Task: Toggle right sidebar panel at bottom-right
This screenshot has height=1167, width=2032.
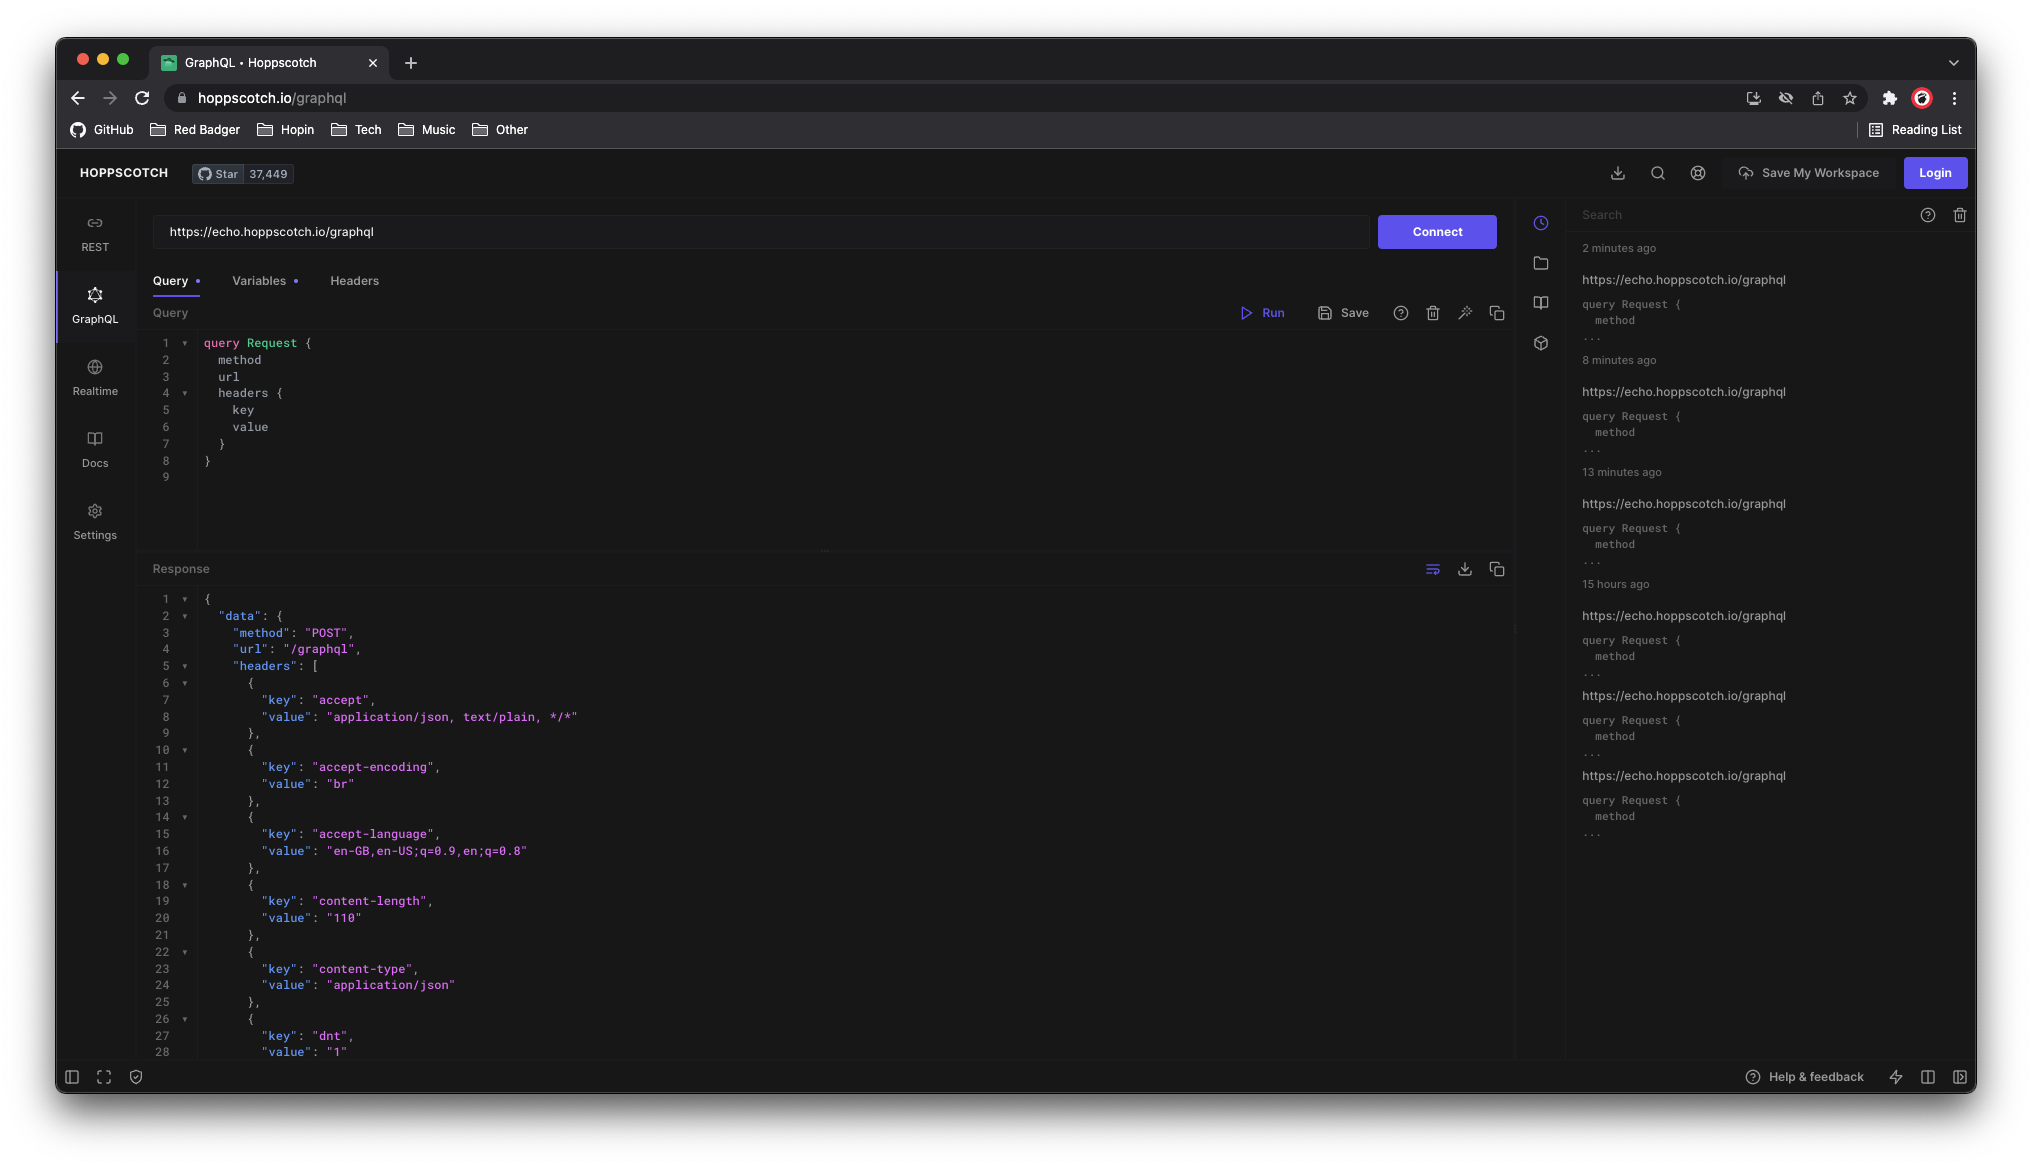Action: coord(1960,1077)
